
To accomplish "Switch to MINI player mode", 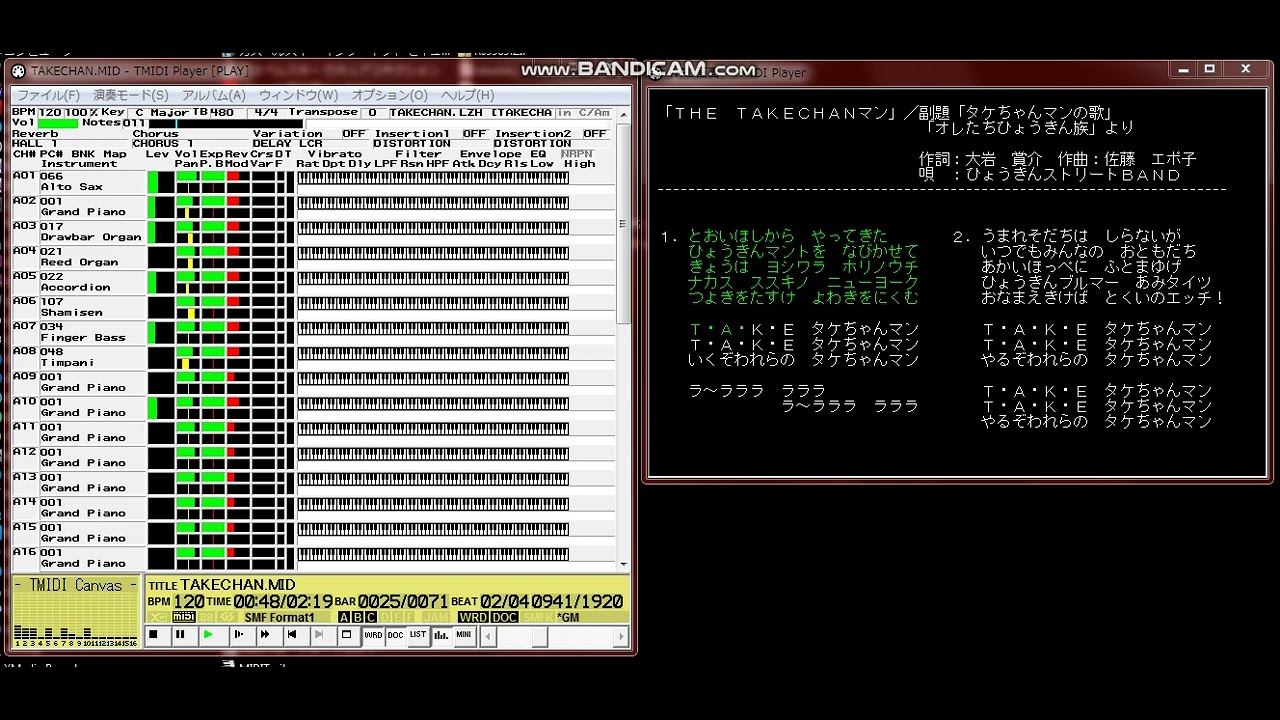I will click(464, 635).
